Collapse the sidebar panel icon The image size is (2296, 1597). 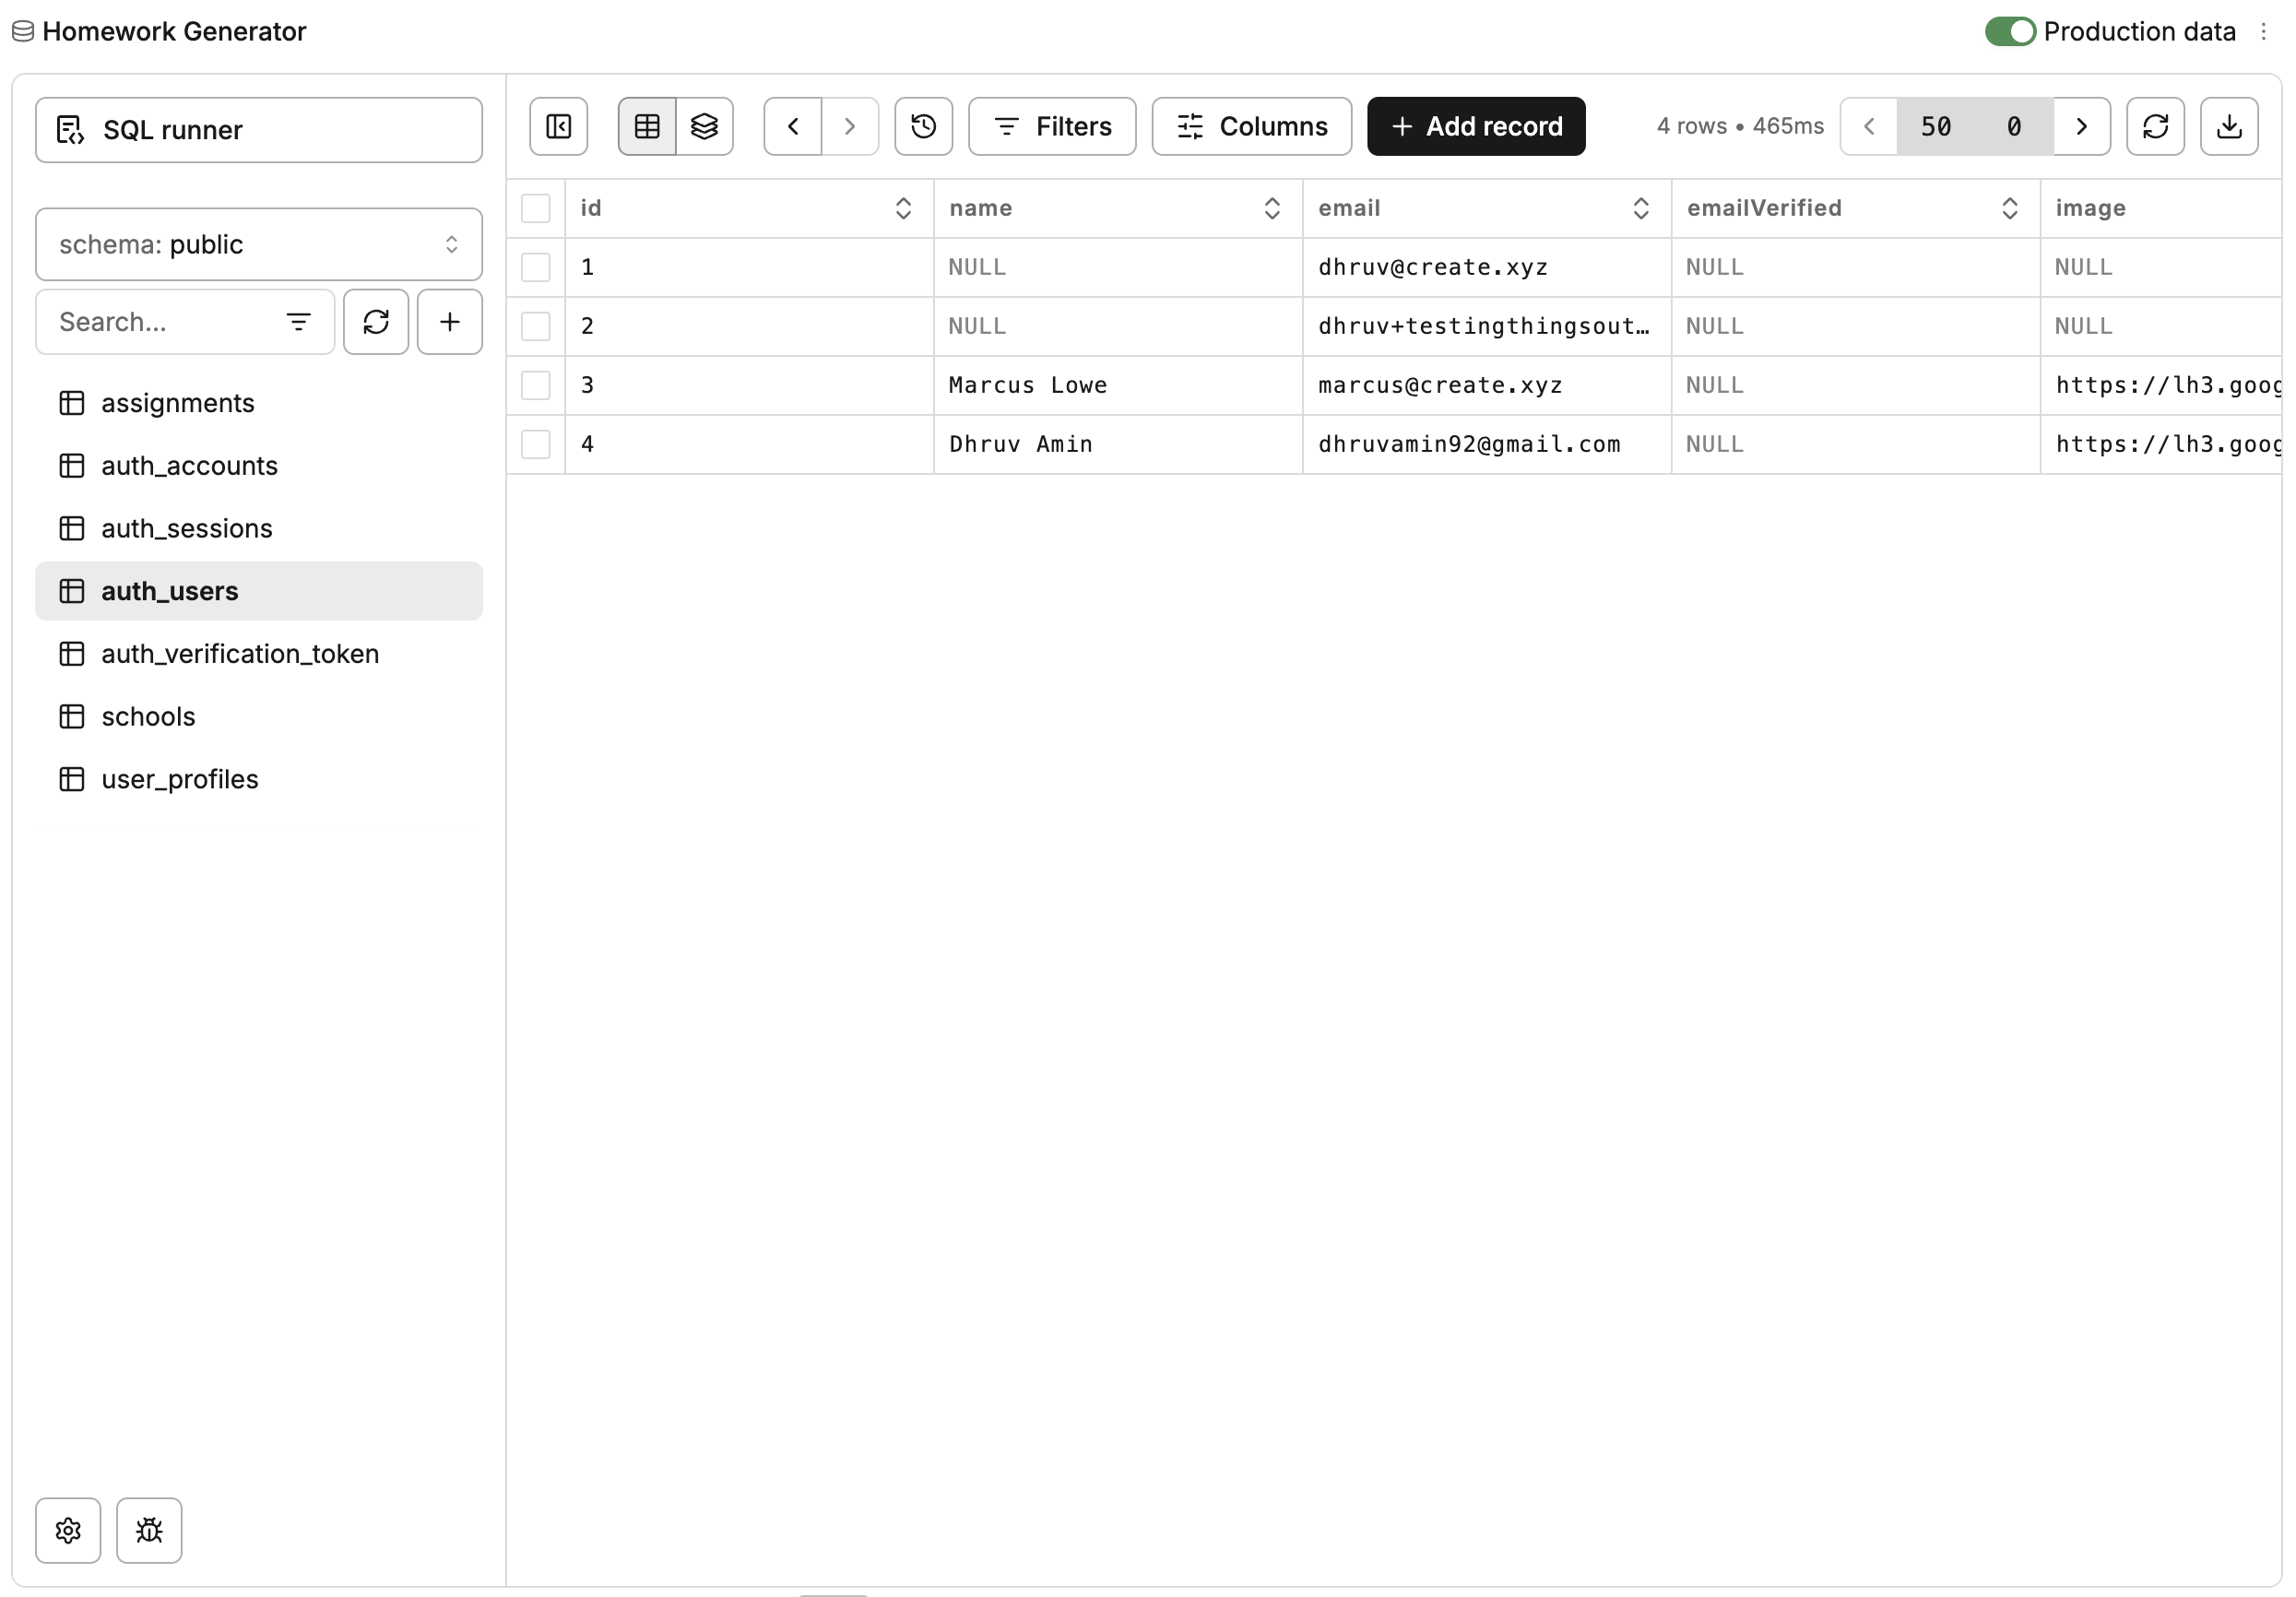click(558, 126)
